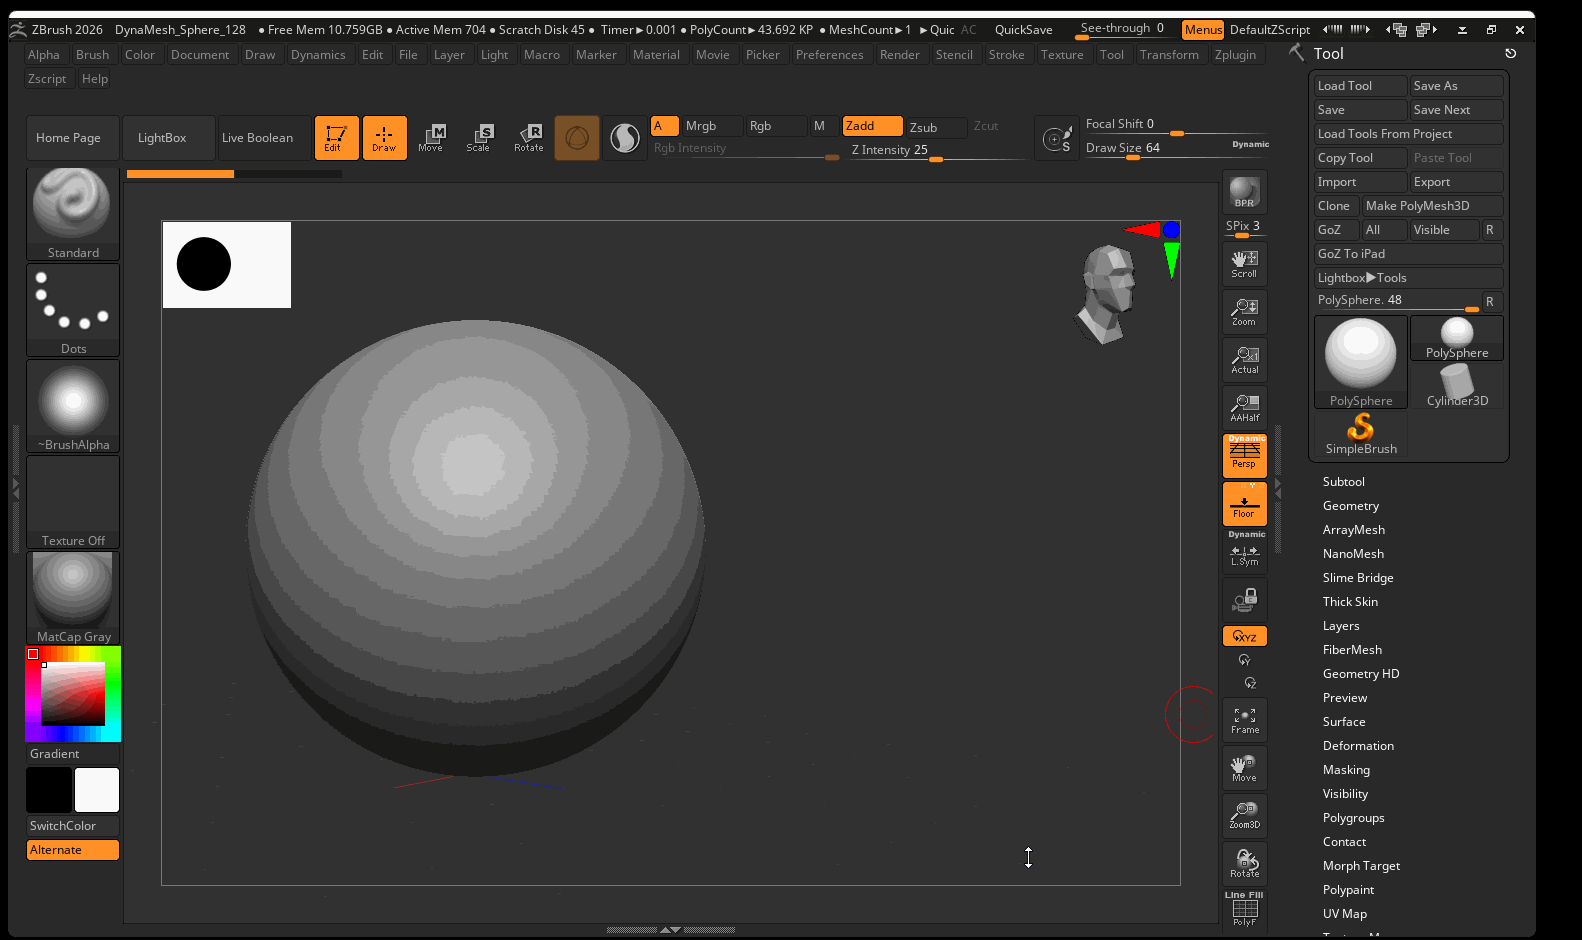Screen dimensions: 1582x940
Task: Click the Make PolyMesh3D button
Action: (1431, 206)
